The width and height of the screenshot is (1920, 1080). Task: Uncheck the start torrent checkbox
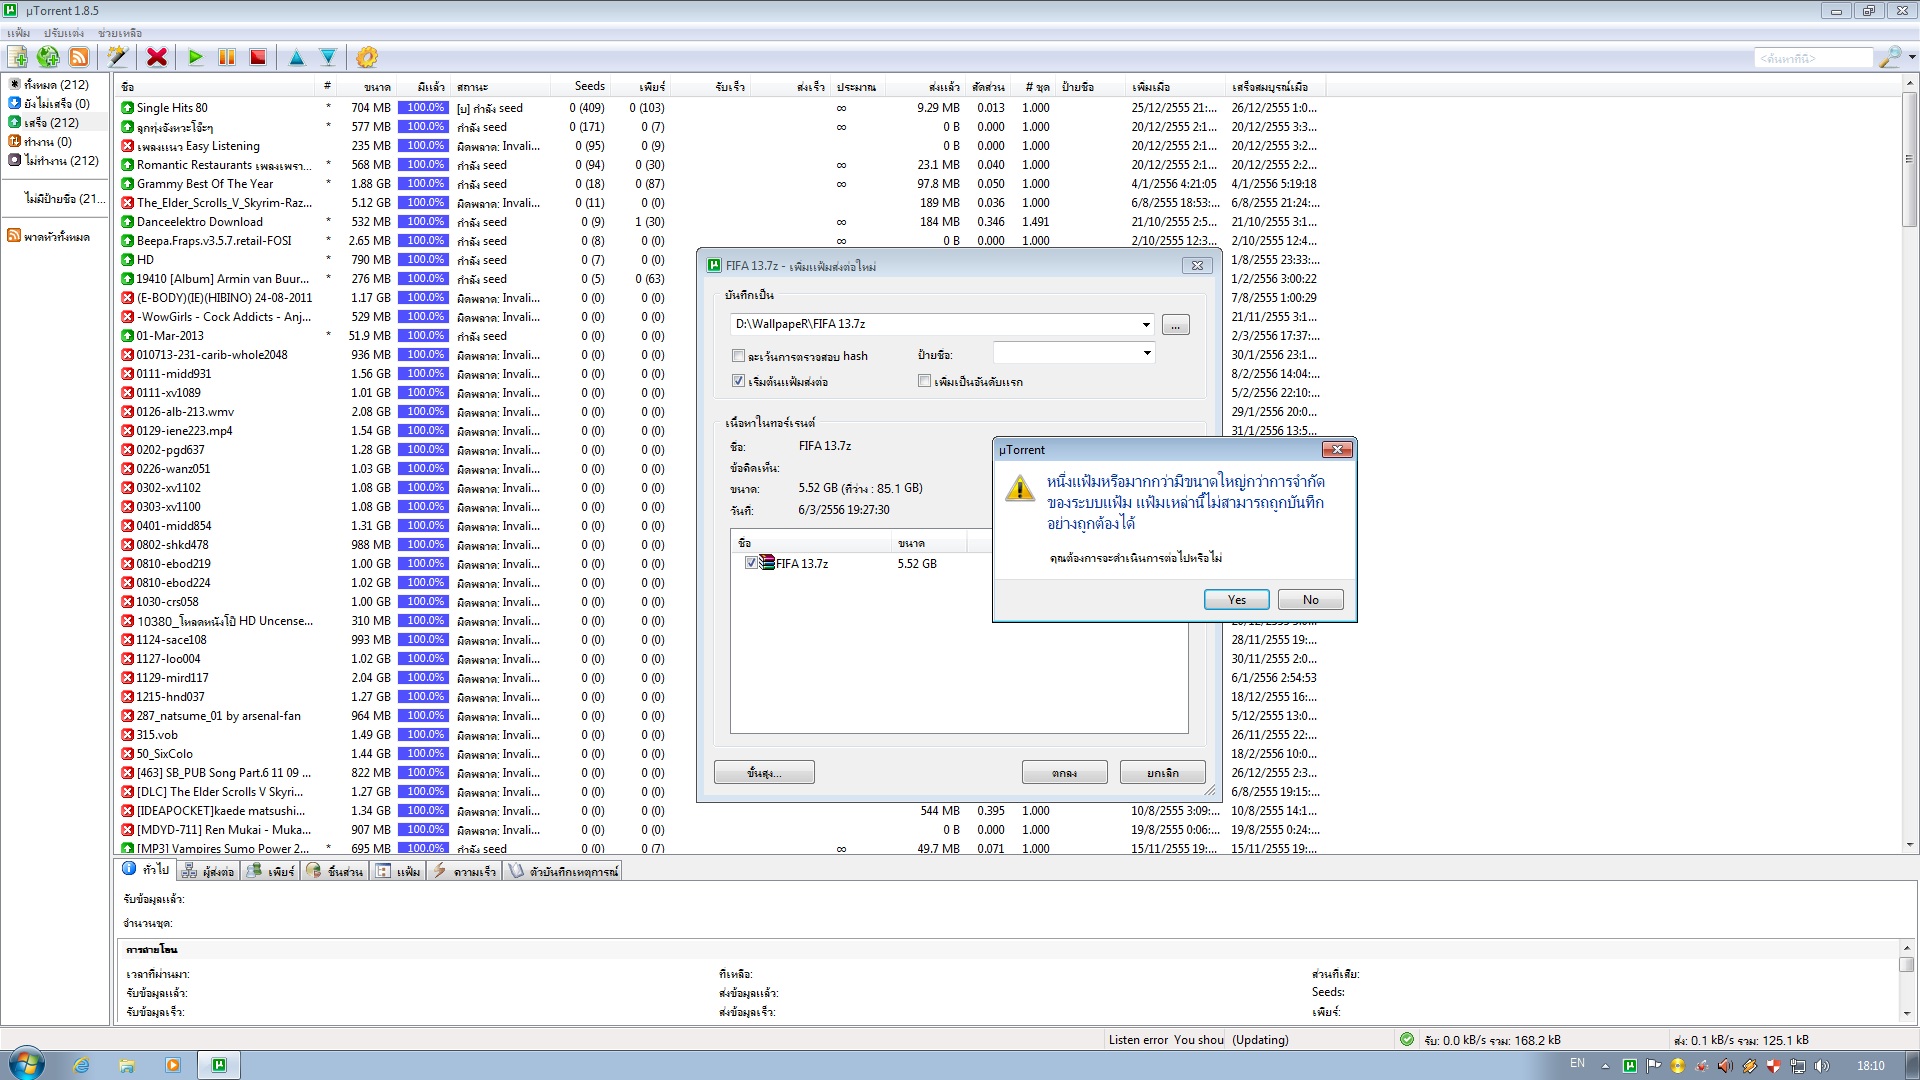(x=739, y=381)
